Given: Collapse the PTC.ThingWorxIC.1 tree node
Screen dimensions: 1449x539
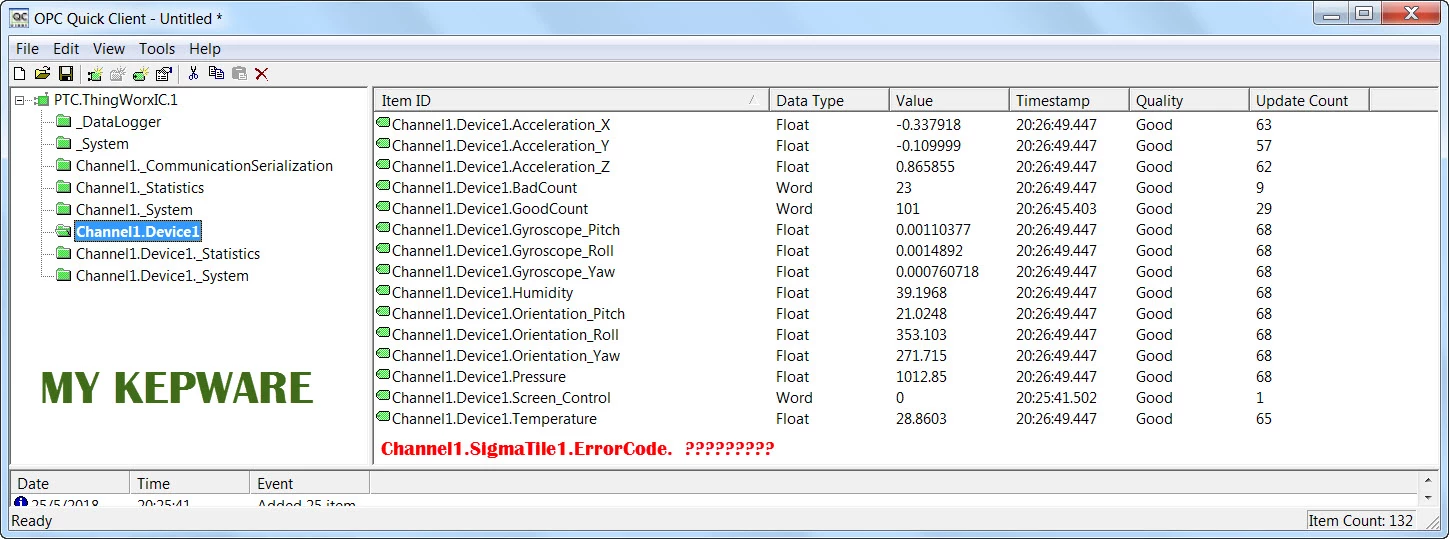Looking at the screenshot, I should click(20, 100).
